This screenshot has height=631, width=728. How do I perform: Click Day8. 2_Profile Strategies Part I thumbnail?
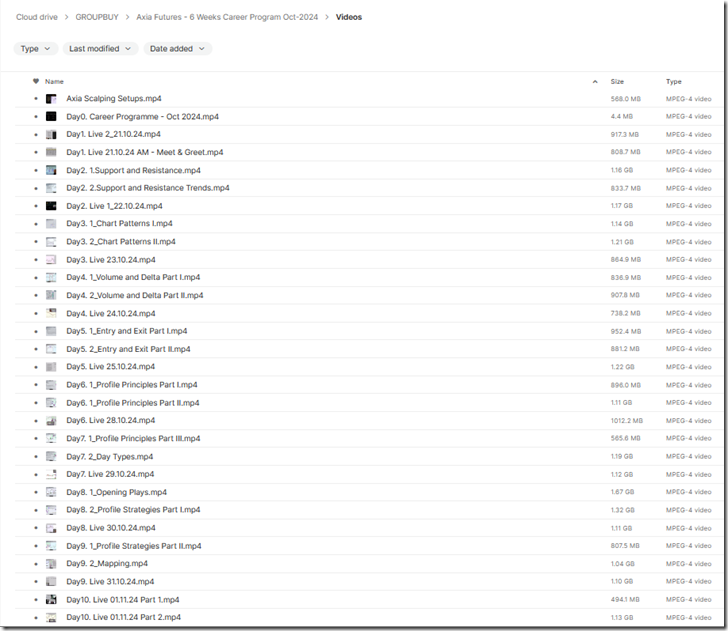51,510
